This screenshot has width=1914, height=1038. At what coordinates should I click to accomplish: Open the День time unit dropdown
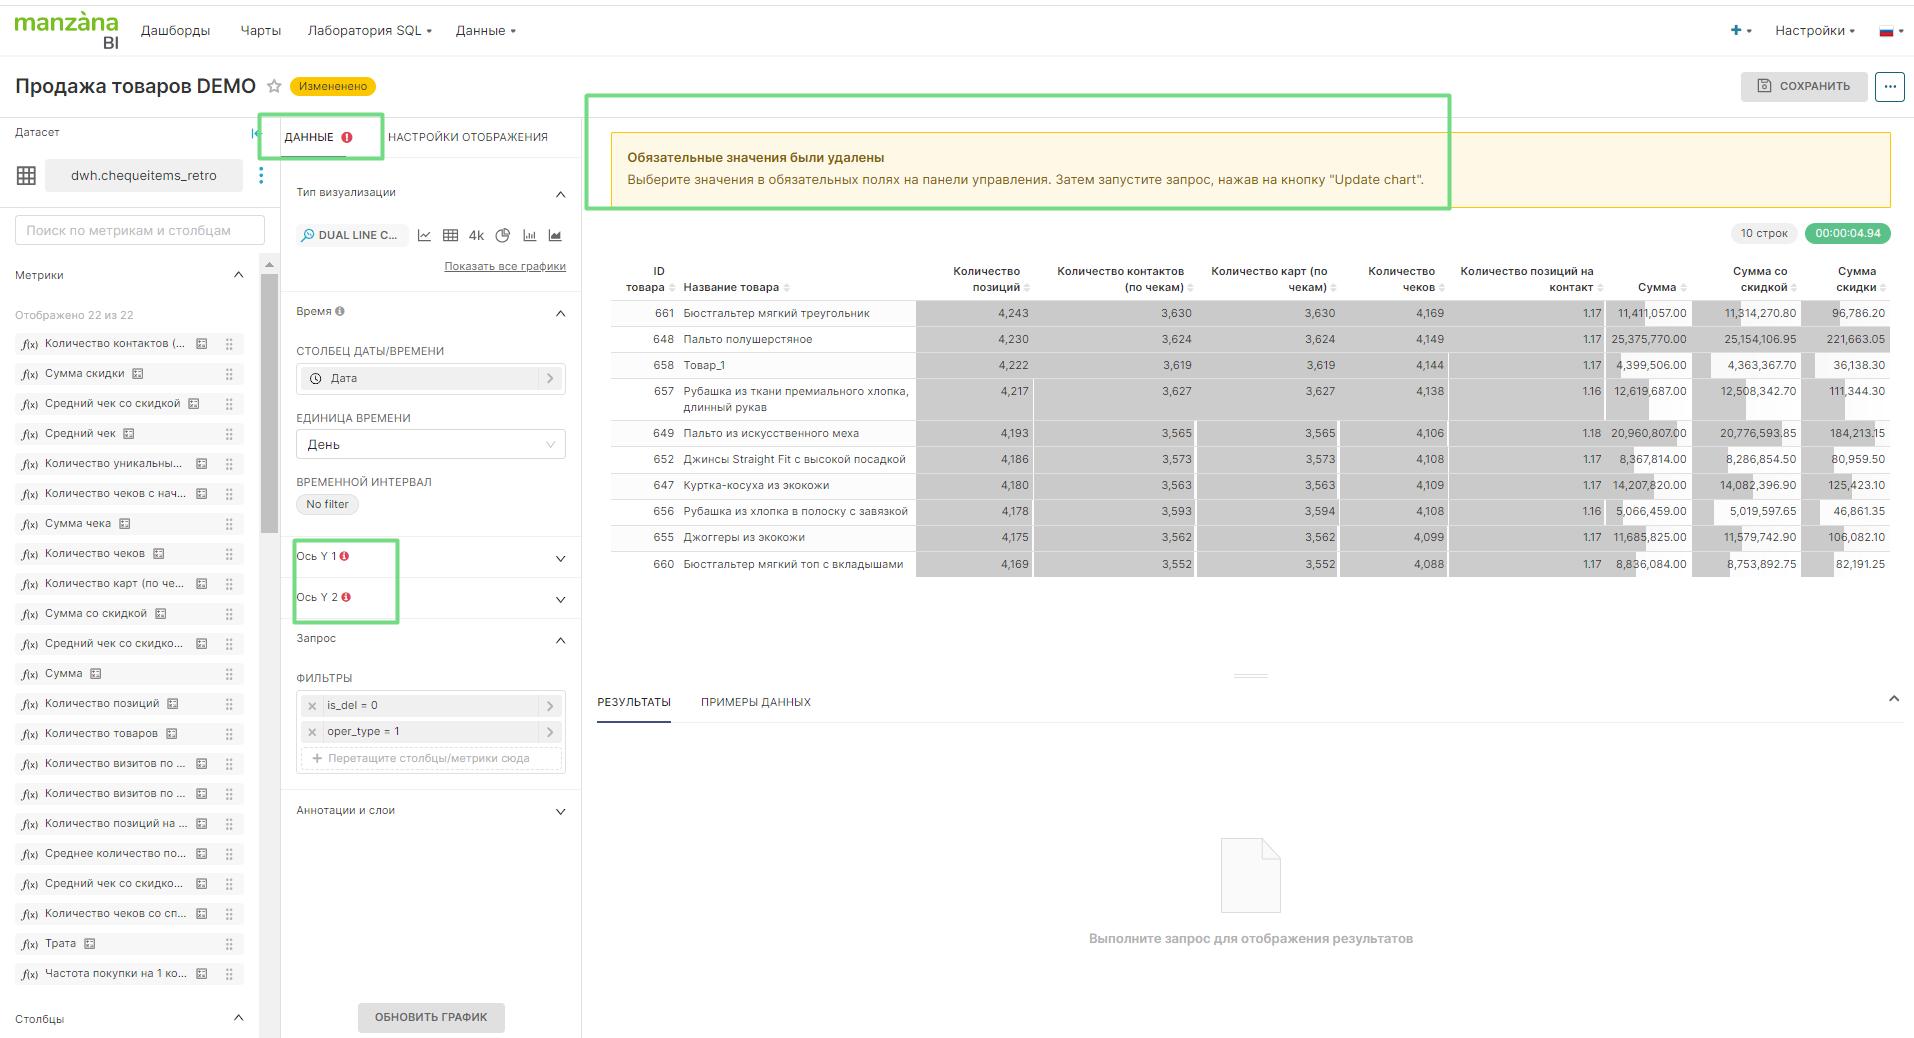[x=430, y=445]
